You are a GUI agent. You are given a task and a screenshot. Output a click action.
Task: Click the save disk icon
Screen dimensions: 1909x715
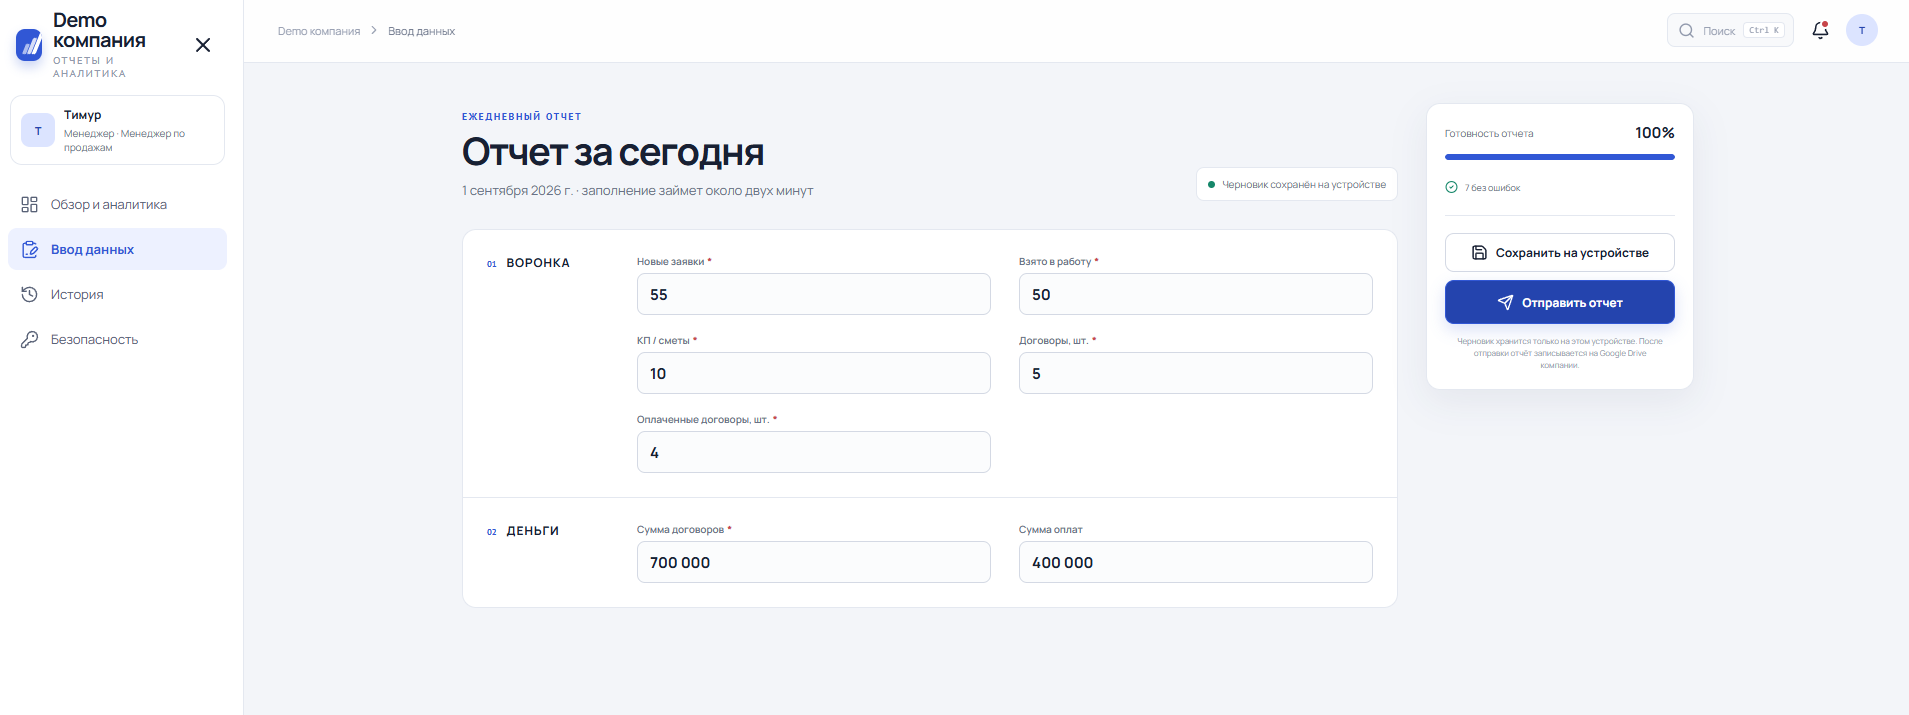1479,253
